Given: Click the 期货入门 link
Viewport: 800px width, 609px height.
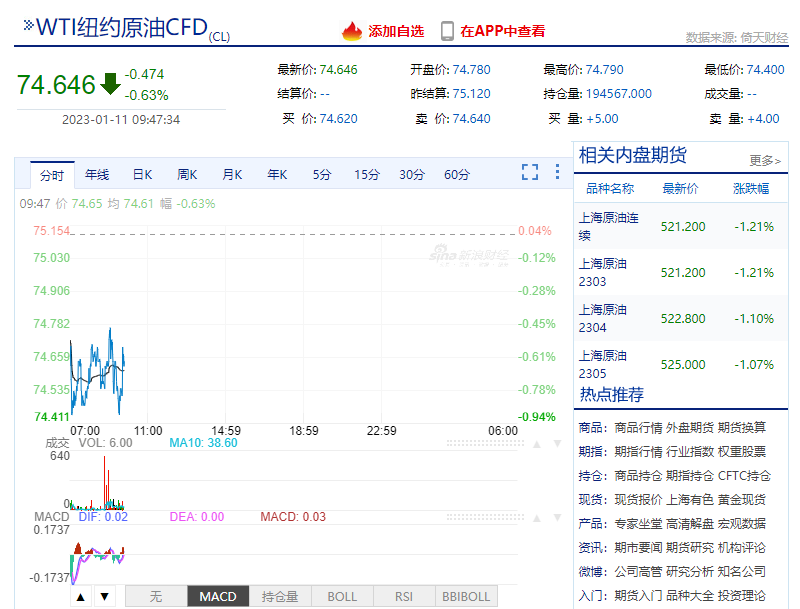Looking at the screenshot, I should (638, 596).
